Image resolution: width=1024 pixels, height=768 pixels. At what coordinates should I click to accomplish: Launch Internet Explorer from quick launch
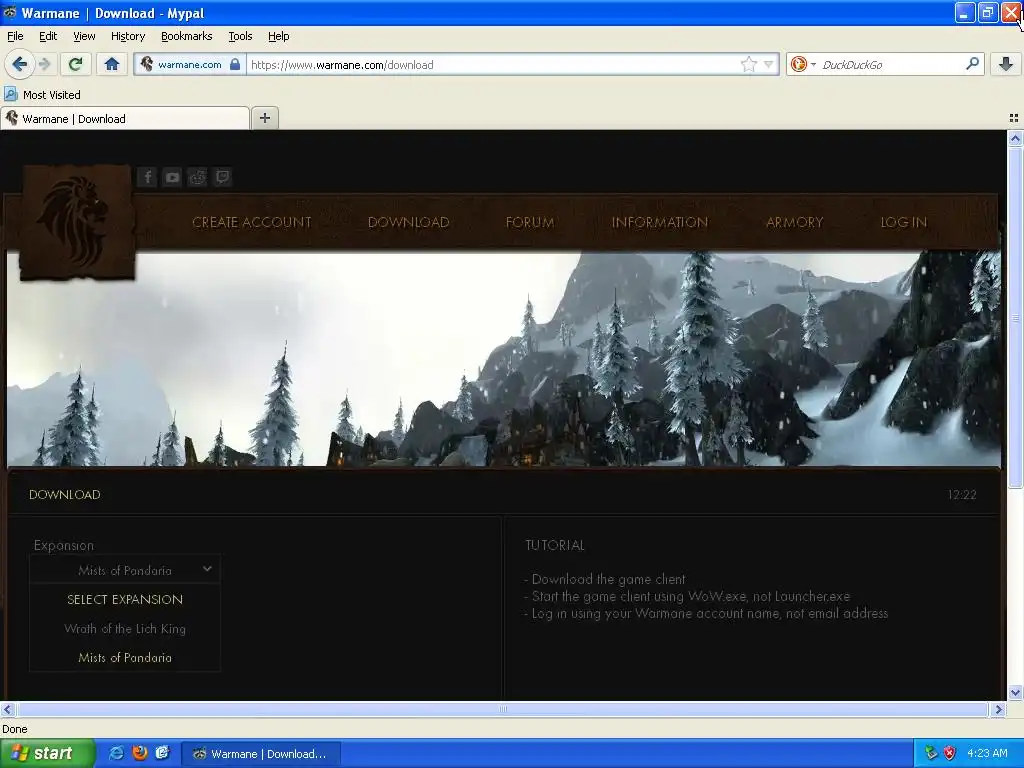pos(116,754)
